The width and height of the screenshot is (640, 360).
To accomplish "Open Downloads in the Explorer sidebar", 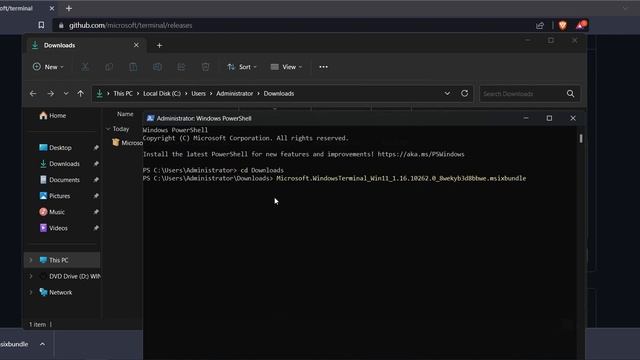I will [x=64, y=164].
